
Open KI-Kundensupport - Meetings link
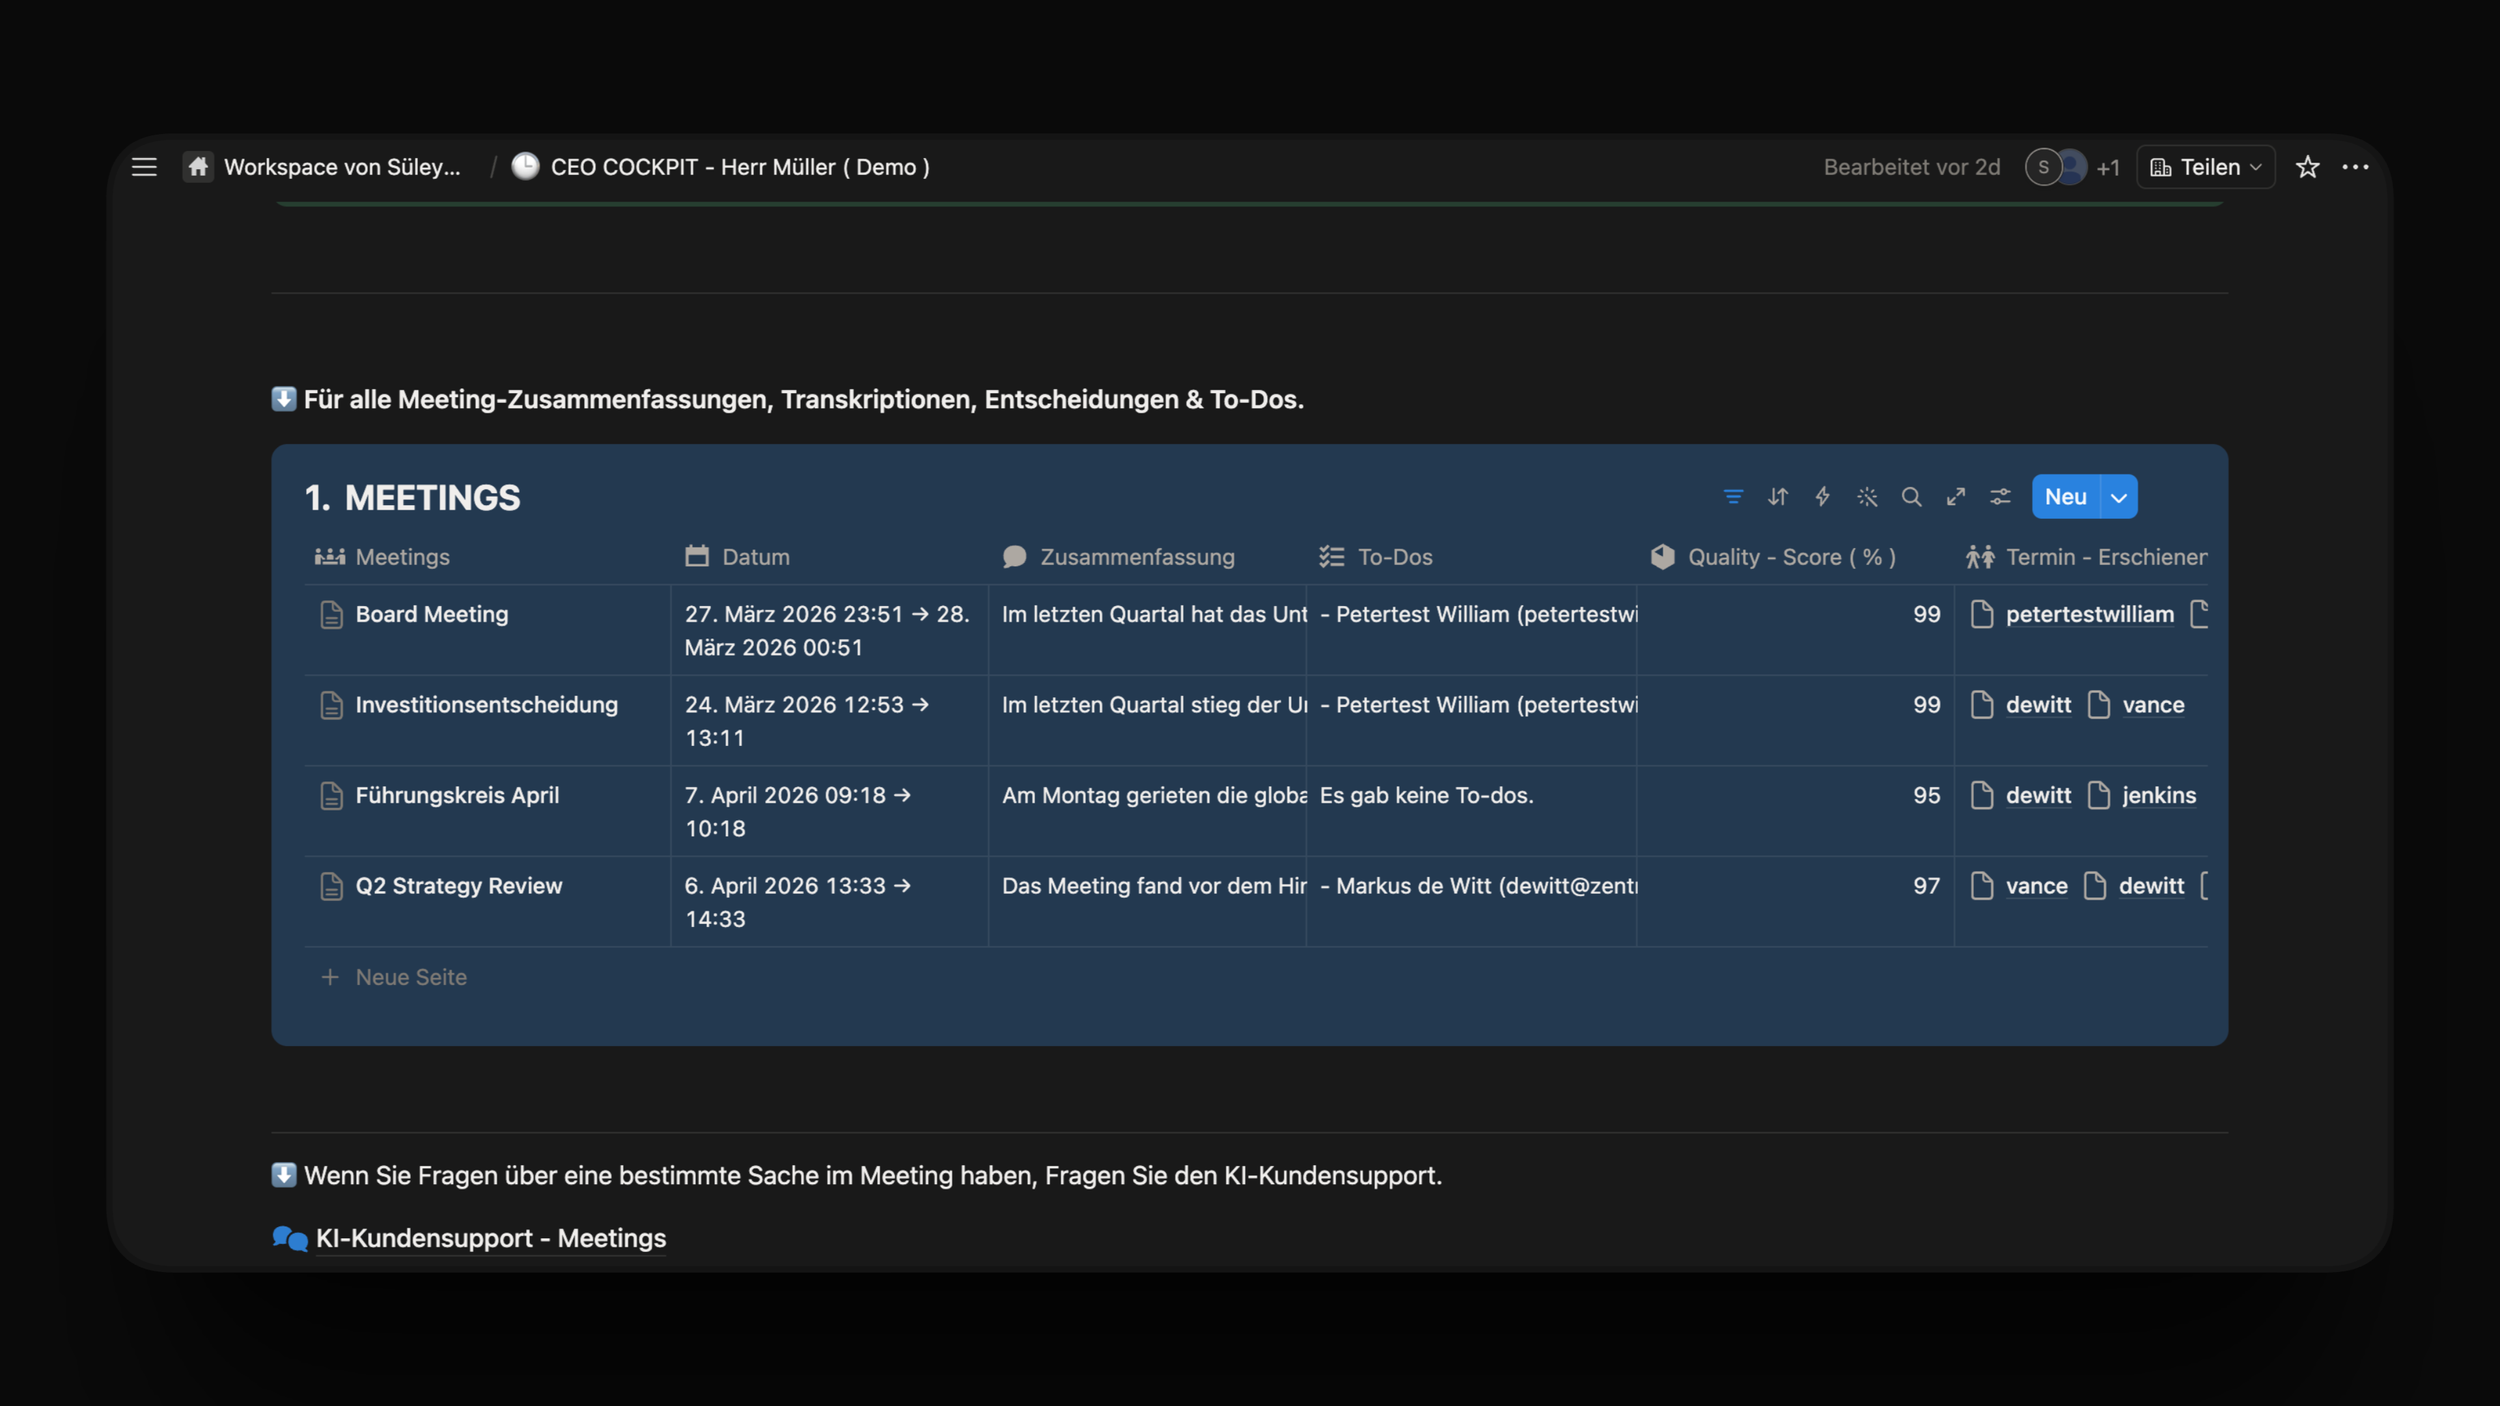pyautogui.click(x=491, y=1238)
